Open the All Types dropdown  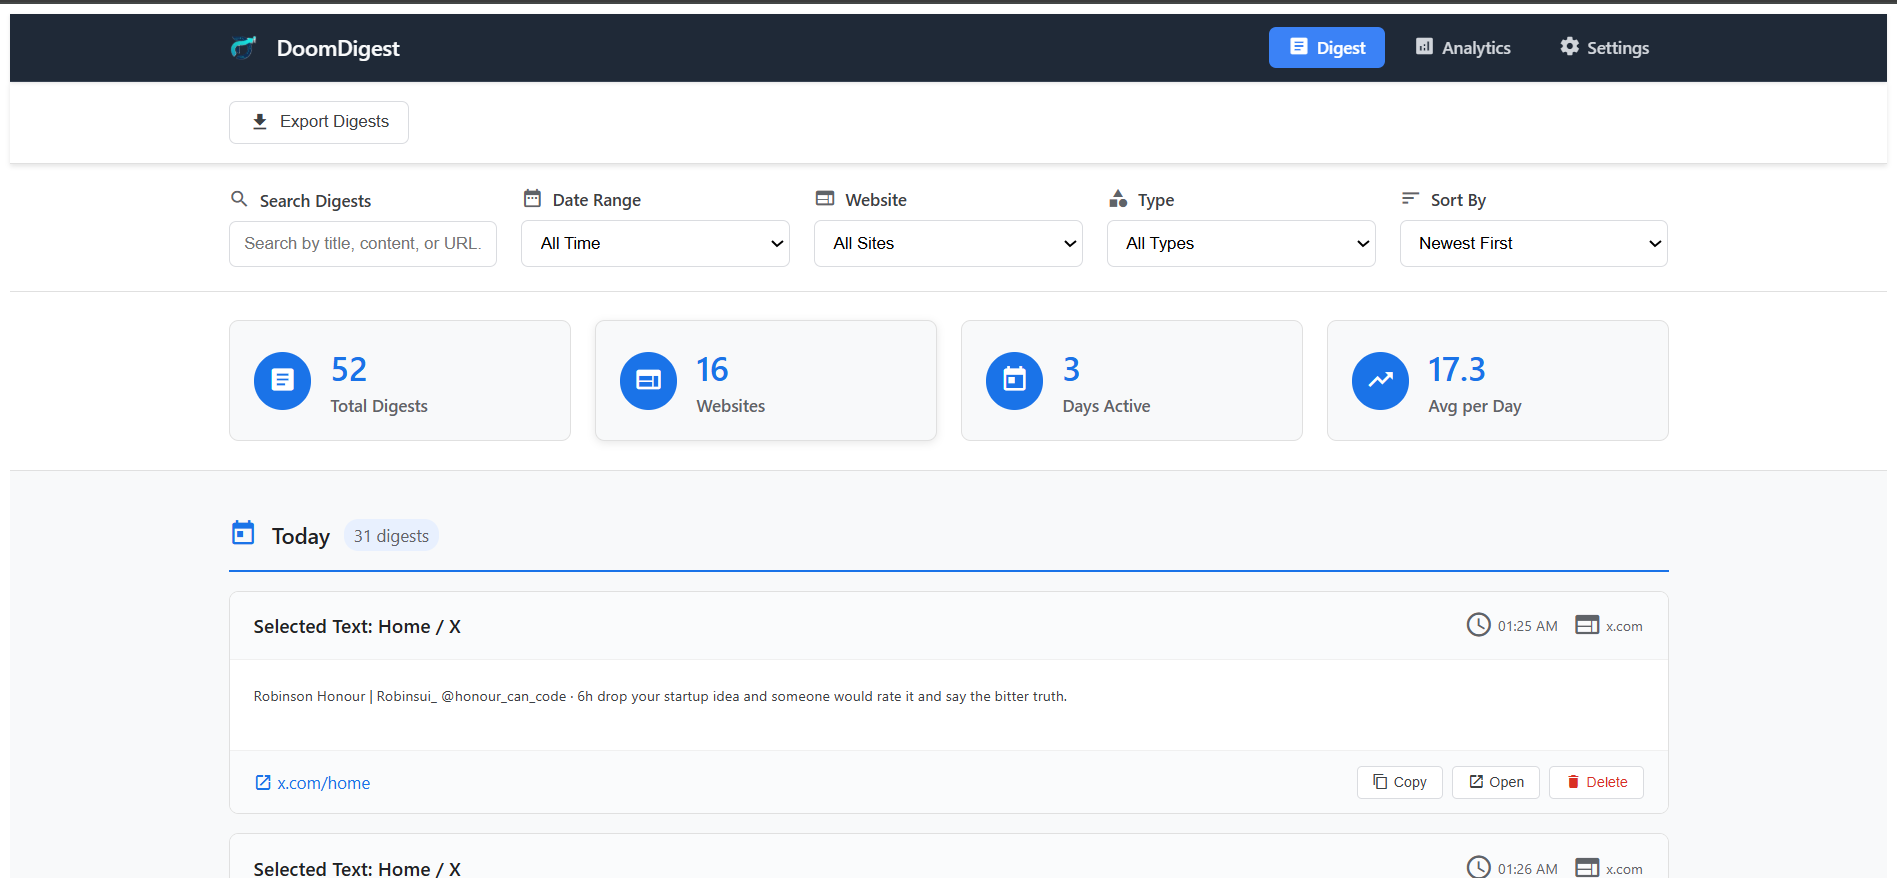1241,244
